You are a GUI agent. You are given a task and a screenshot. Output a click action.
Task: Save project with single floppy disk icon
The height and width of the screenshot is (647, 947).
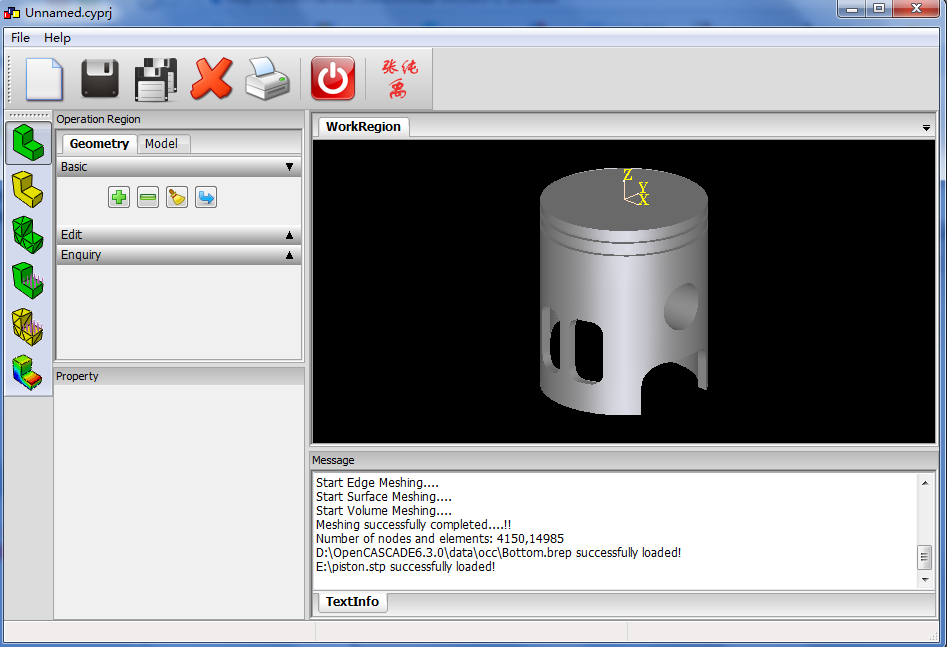click(x=100, y=79)
